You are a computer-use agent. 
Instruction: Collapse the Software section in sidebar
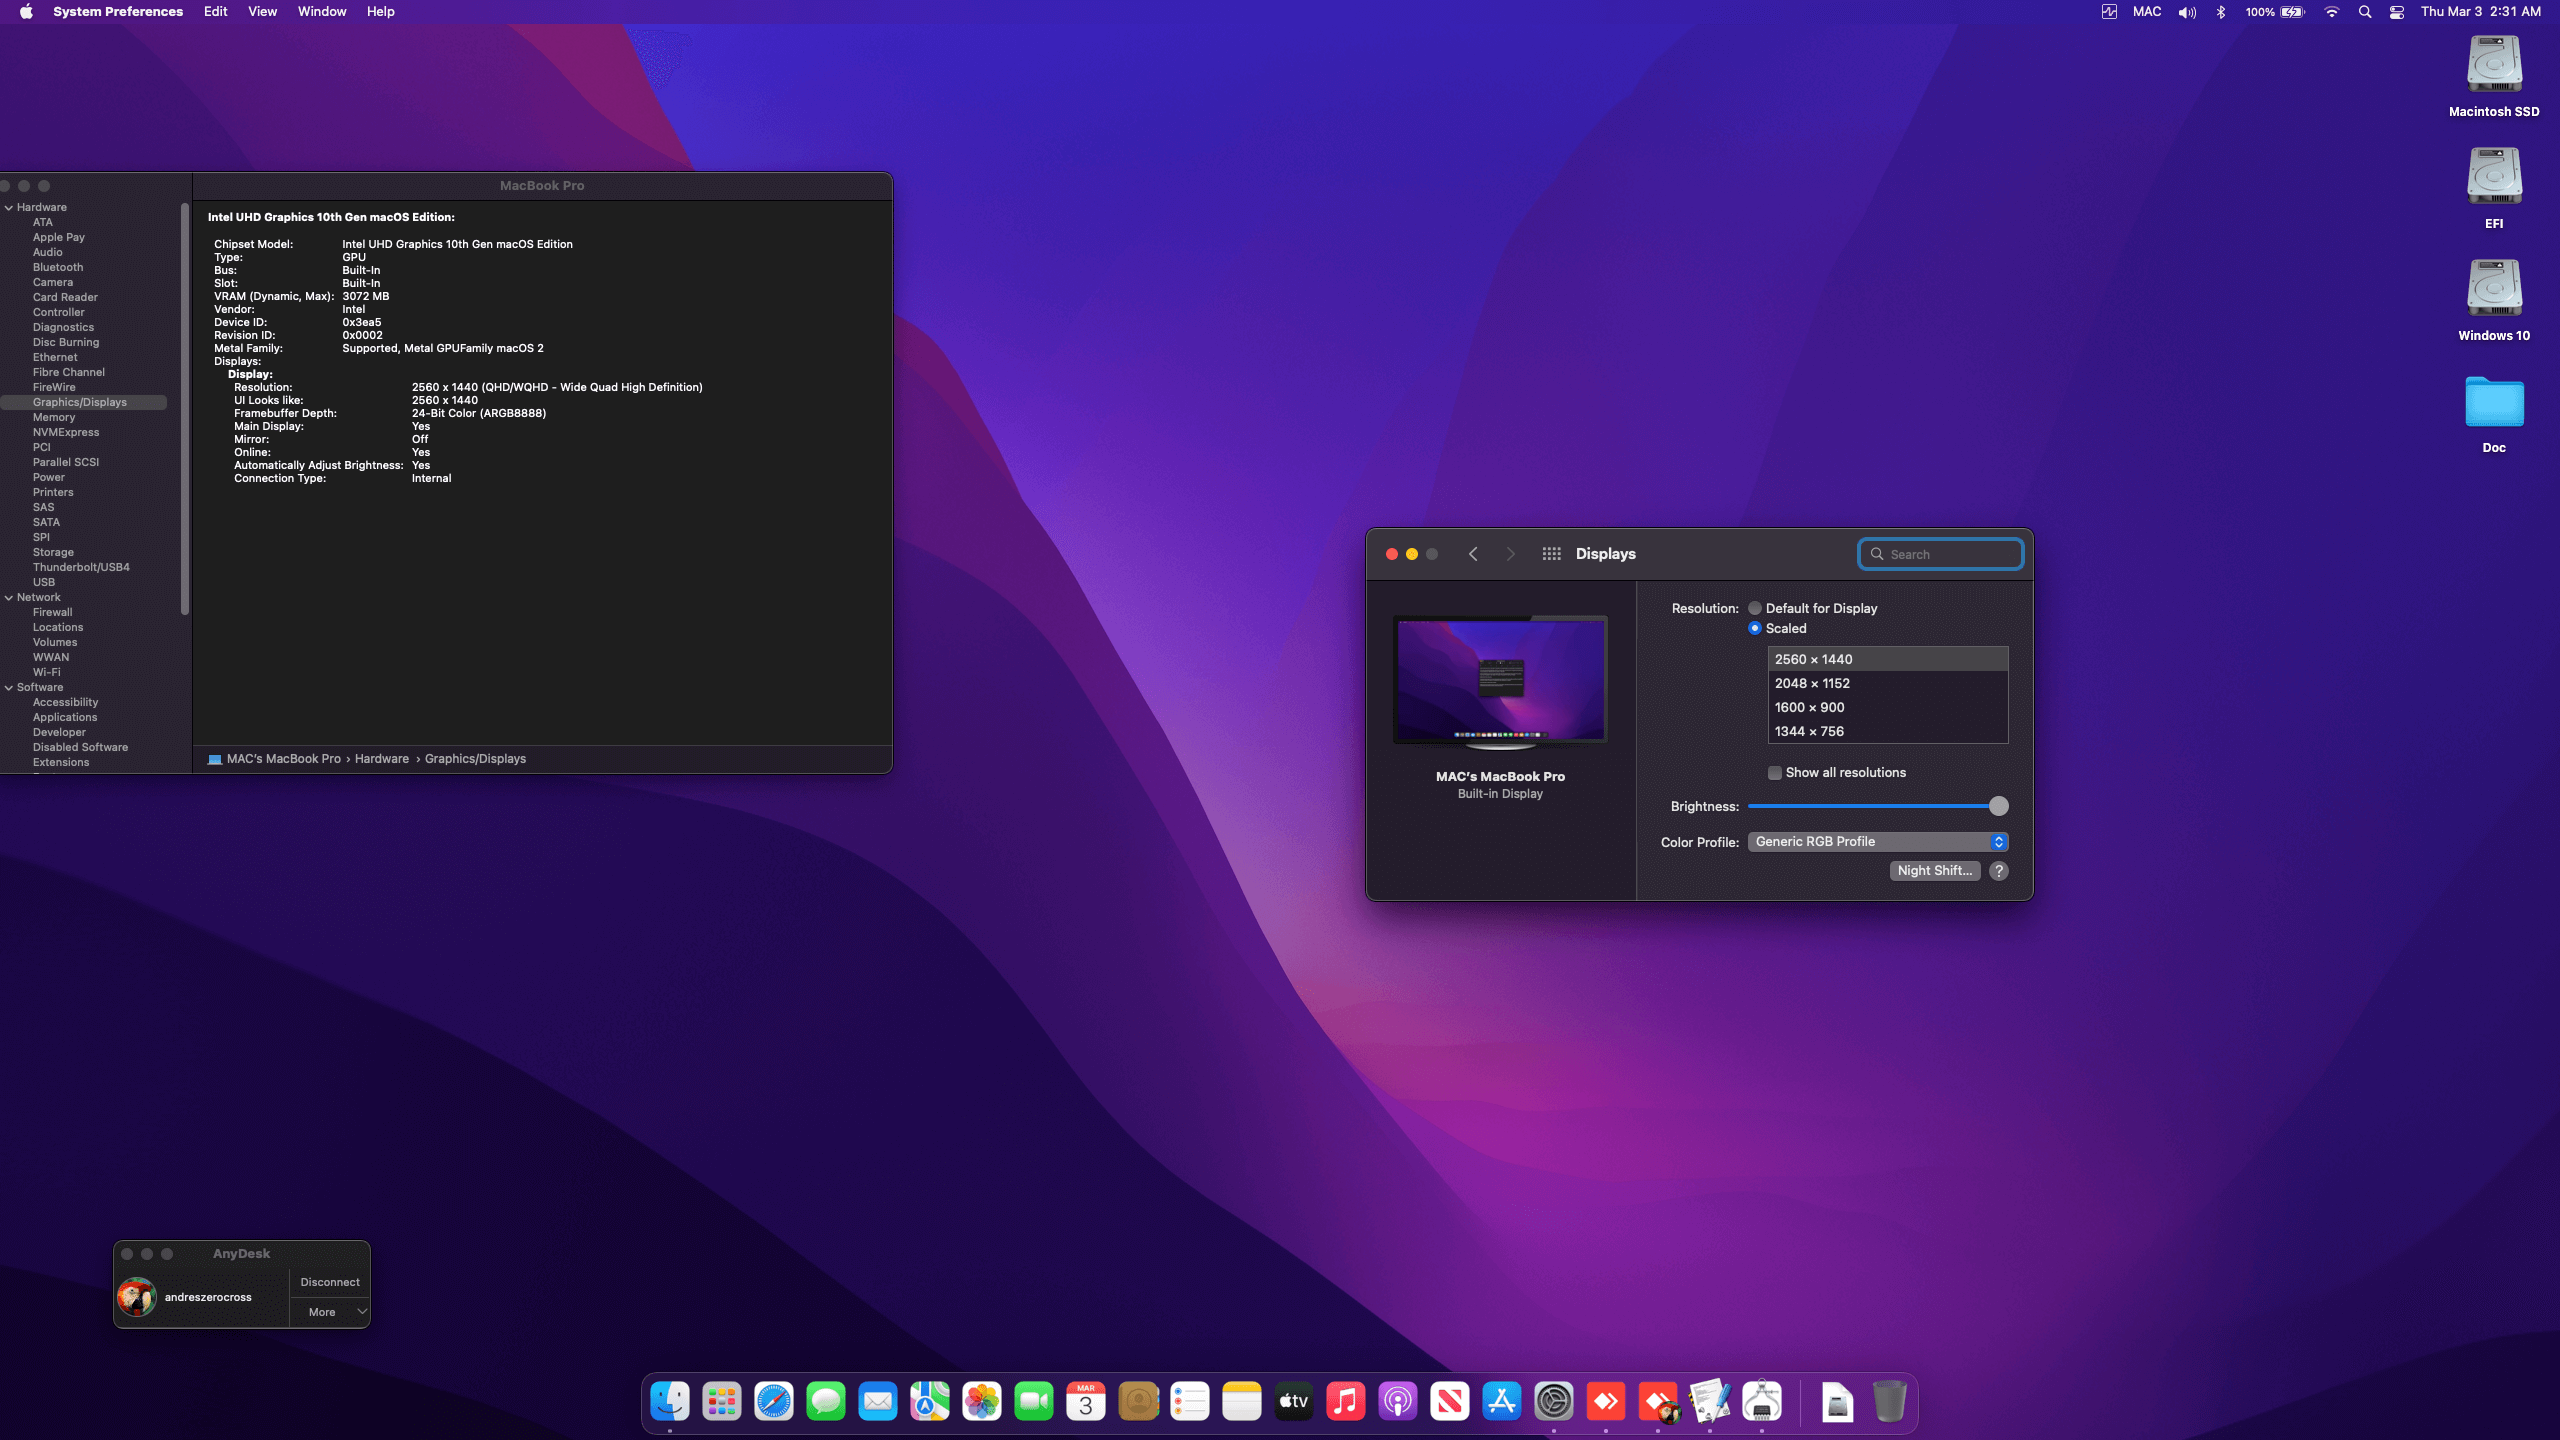(9, 687)
